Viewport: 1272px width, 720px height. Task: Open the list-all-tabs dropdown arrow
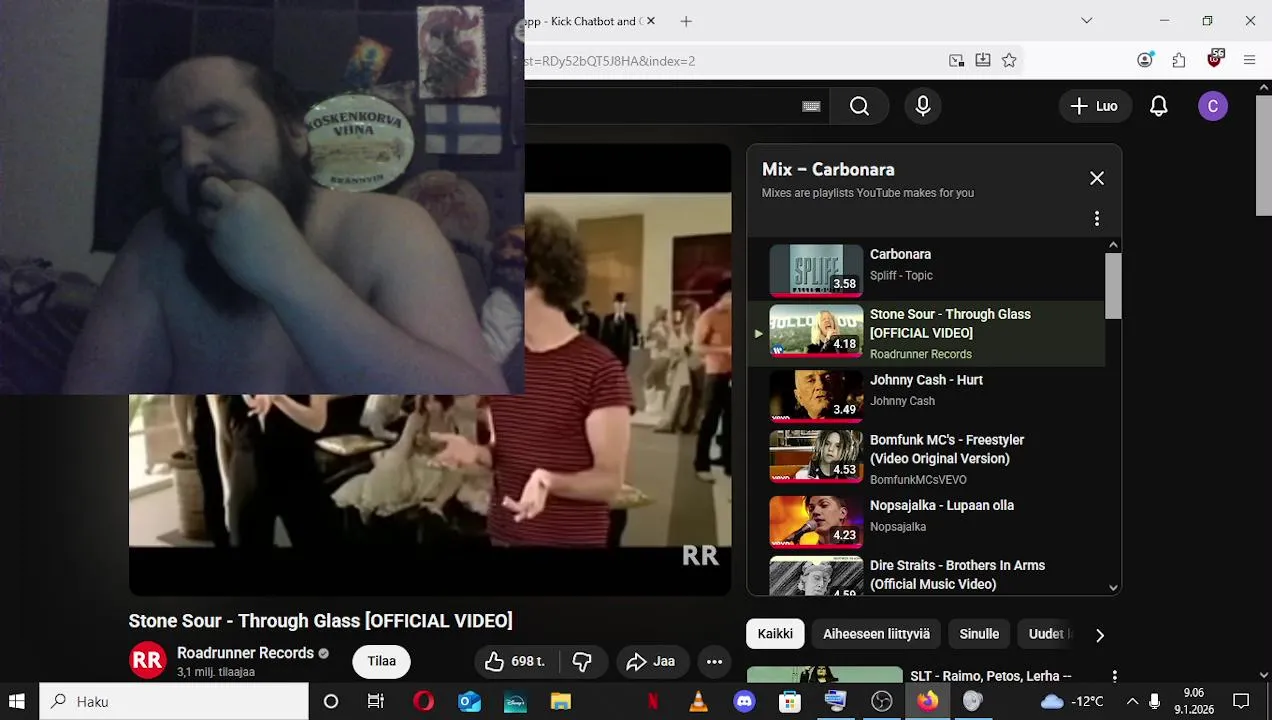(1087, 21)
